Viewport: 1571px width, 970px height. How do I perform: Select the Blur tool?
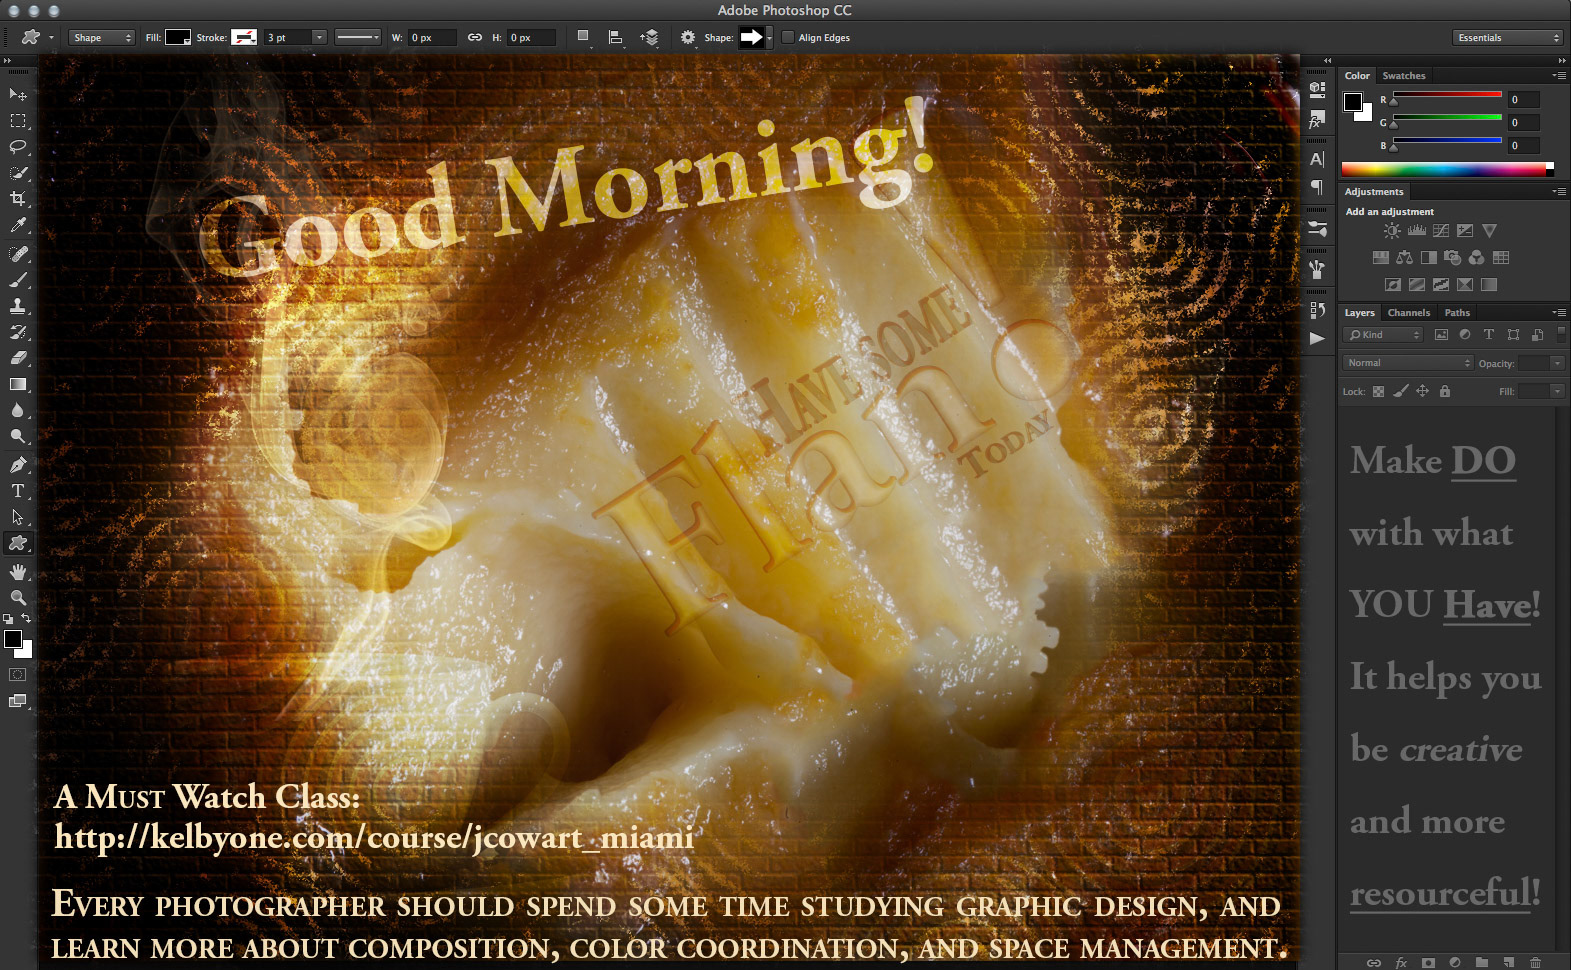click(x=18, y=410)
